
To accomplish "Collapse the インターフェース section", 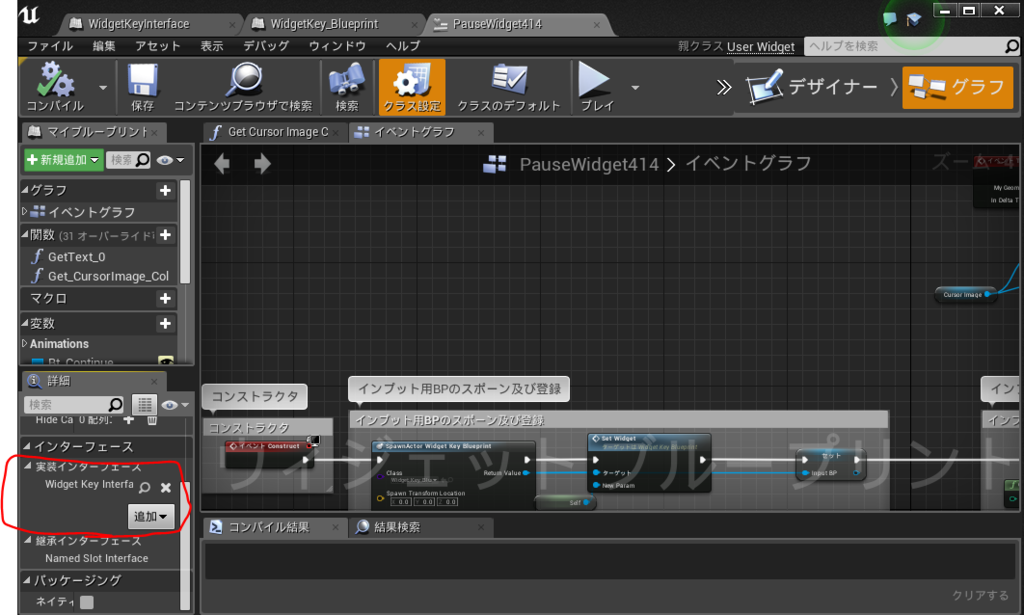I will point(27,447).
